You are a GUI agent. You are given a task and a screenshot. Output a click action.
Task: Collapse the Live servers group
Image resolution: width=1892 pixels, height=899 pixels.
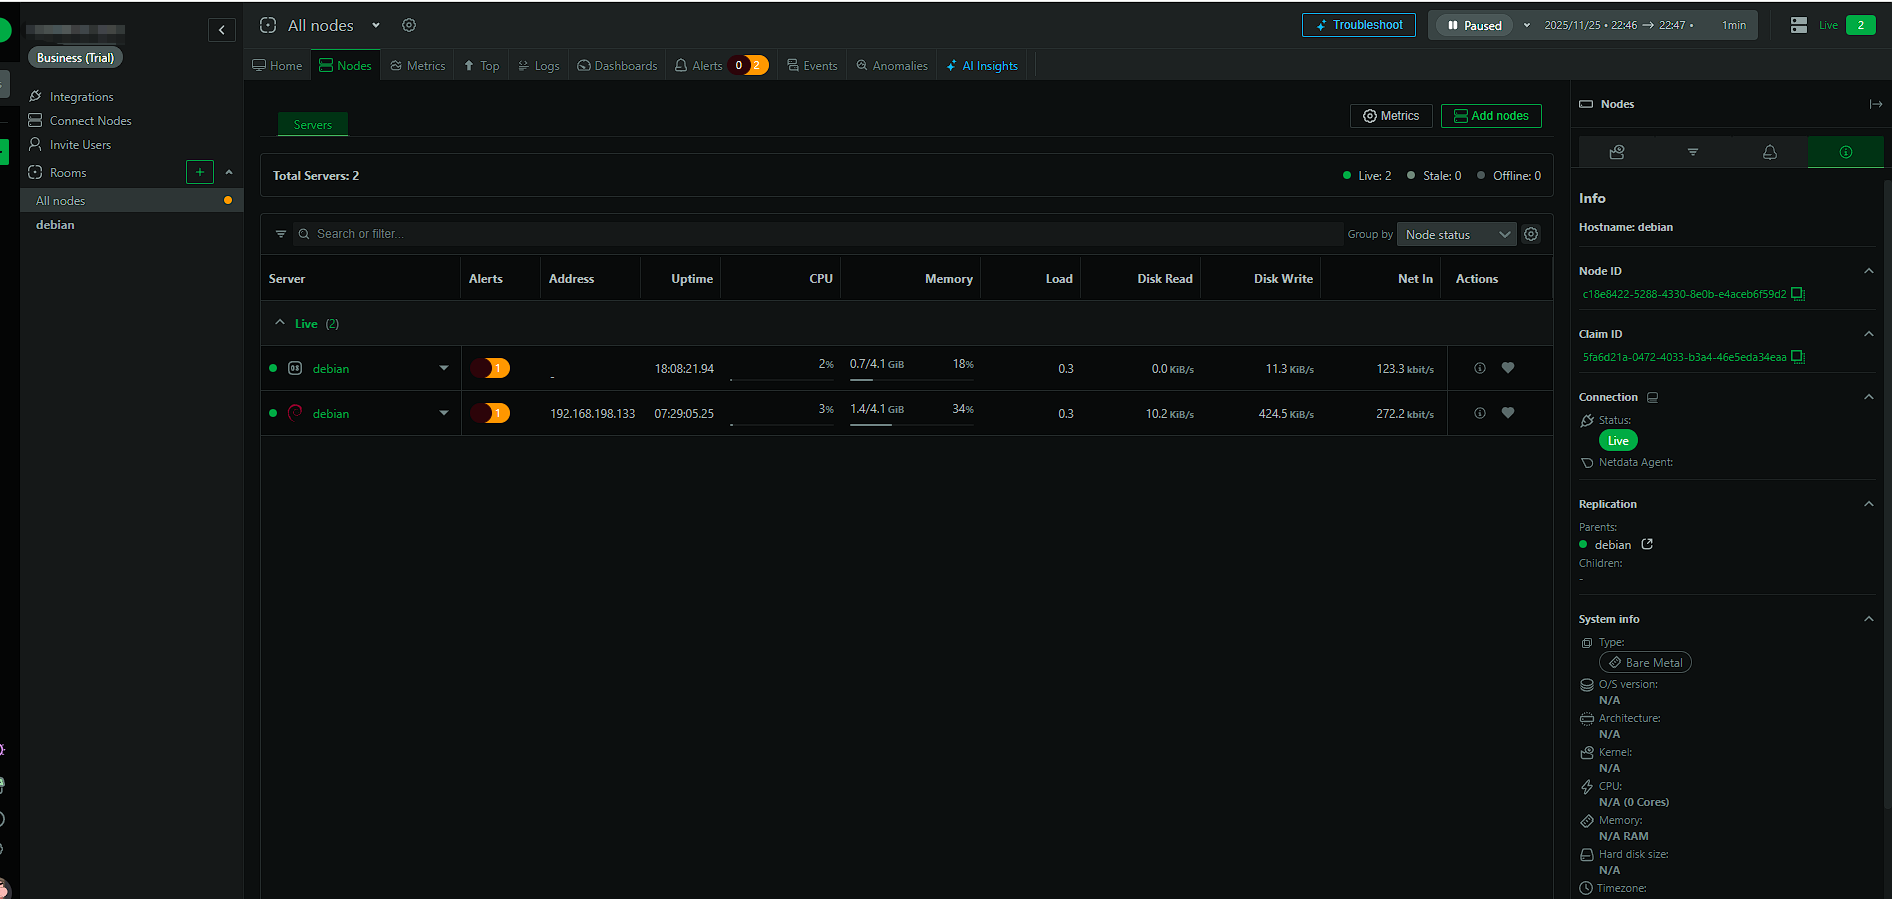click(x=280, y=323)
